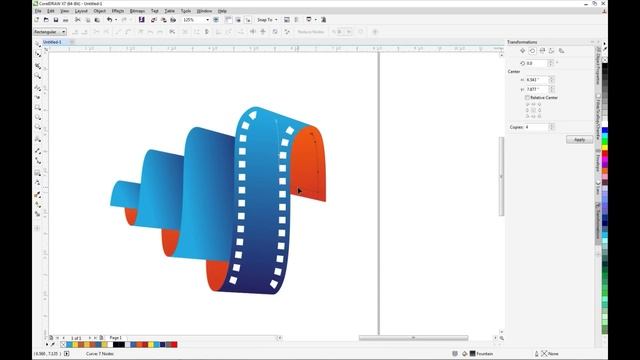Select the Freehand tool in toolbox
Viewport: 640px width, 360px height.
(38, 87)
